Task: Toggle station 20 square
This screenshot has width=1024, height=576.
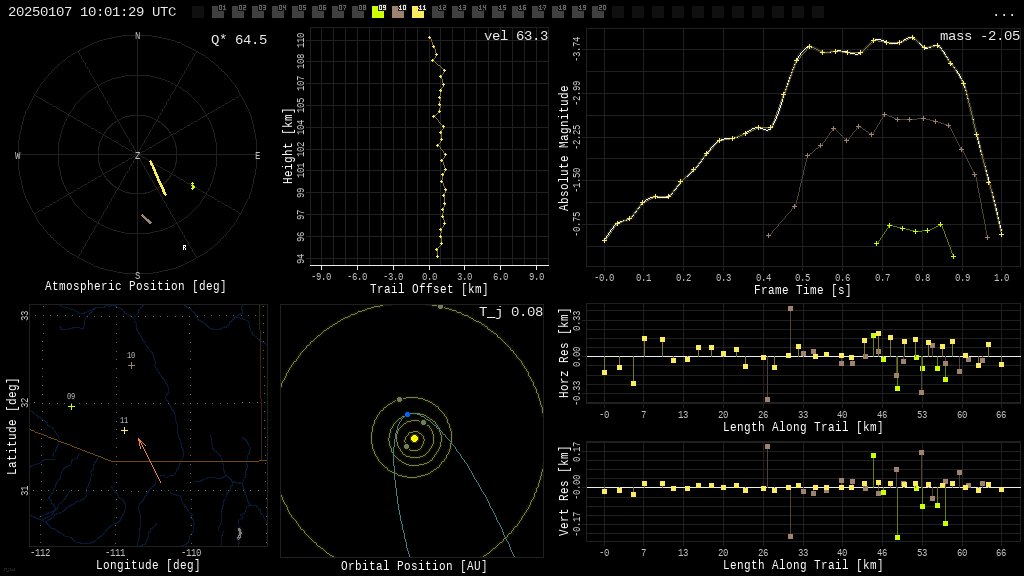Action: [x=598, y=12]
